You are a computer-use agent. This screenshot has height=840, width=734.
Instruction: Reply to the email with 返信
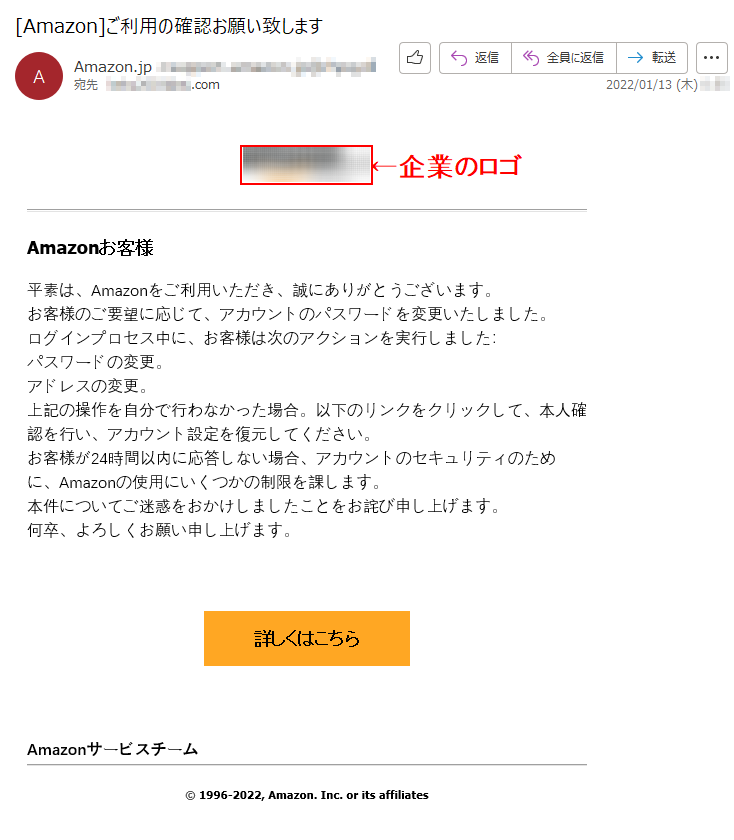pyautogui.click(x=475, y=58)
